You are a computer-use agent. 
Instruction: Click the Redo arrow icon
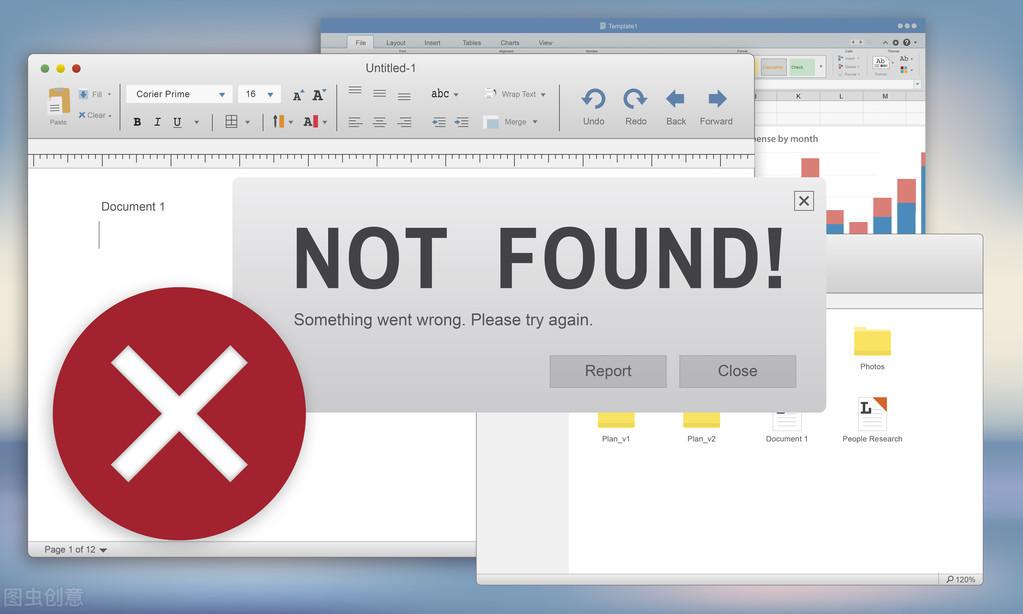[x=635, y=99]
